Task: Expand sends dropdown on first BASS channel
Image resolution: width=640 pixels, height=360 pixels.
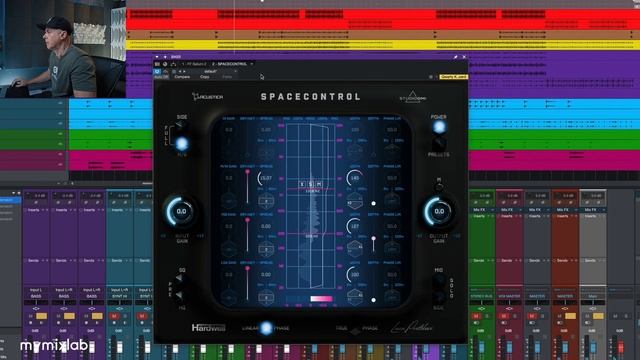Action: (x=47, y=260)
